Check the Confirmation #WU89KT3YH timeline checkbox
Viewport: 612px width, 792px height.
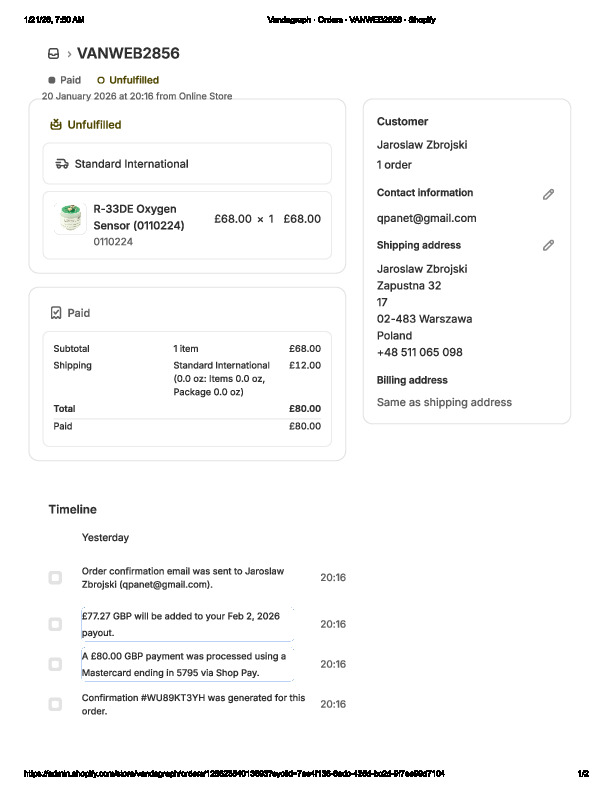[x=55, y=704]
